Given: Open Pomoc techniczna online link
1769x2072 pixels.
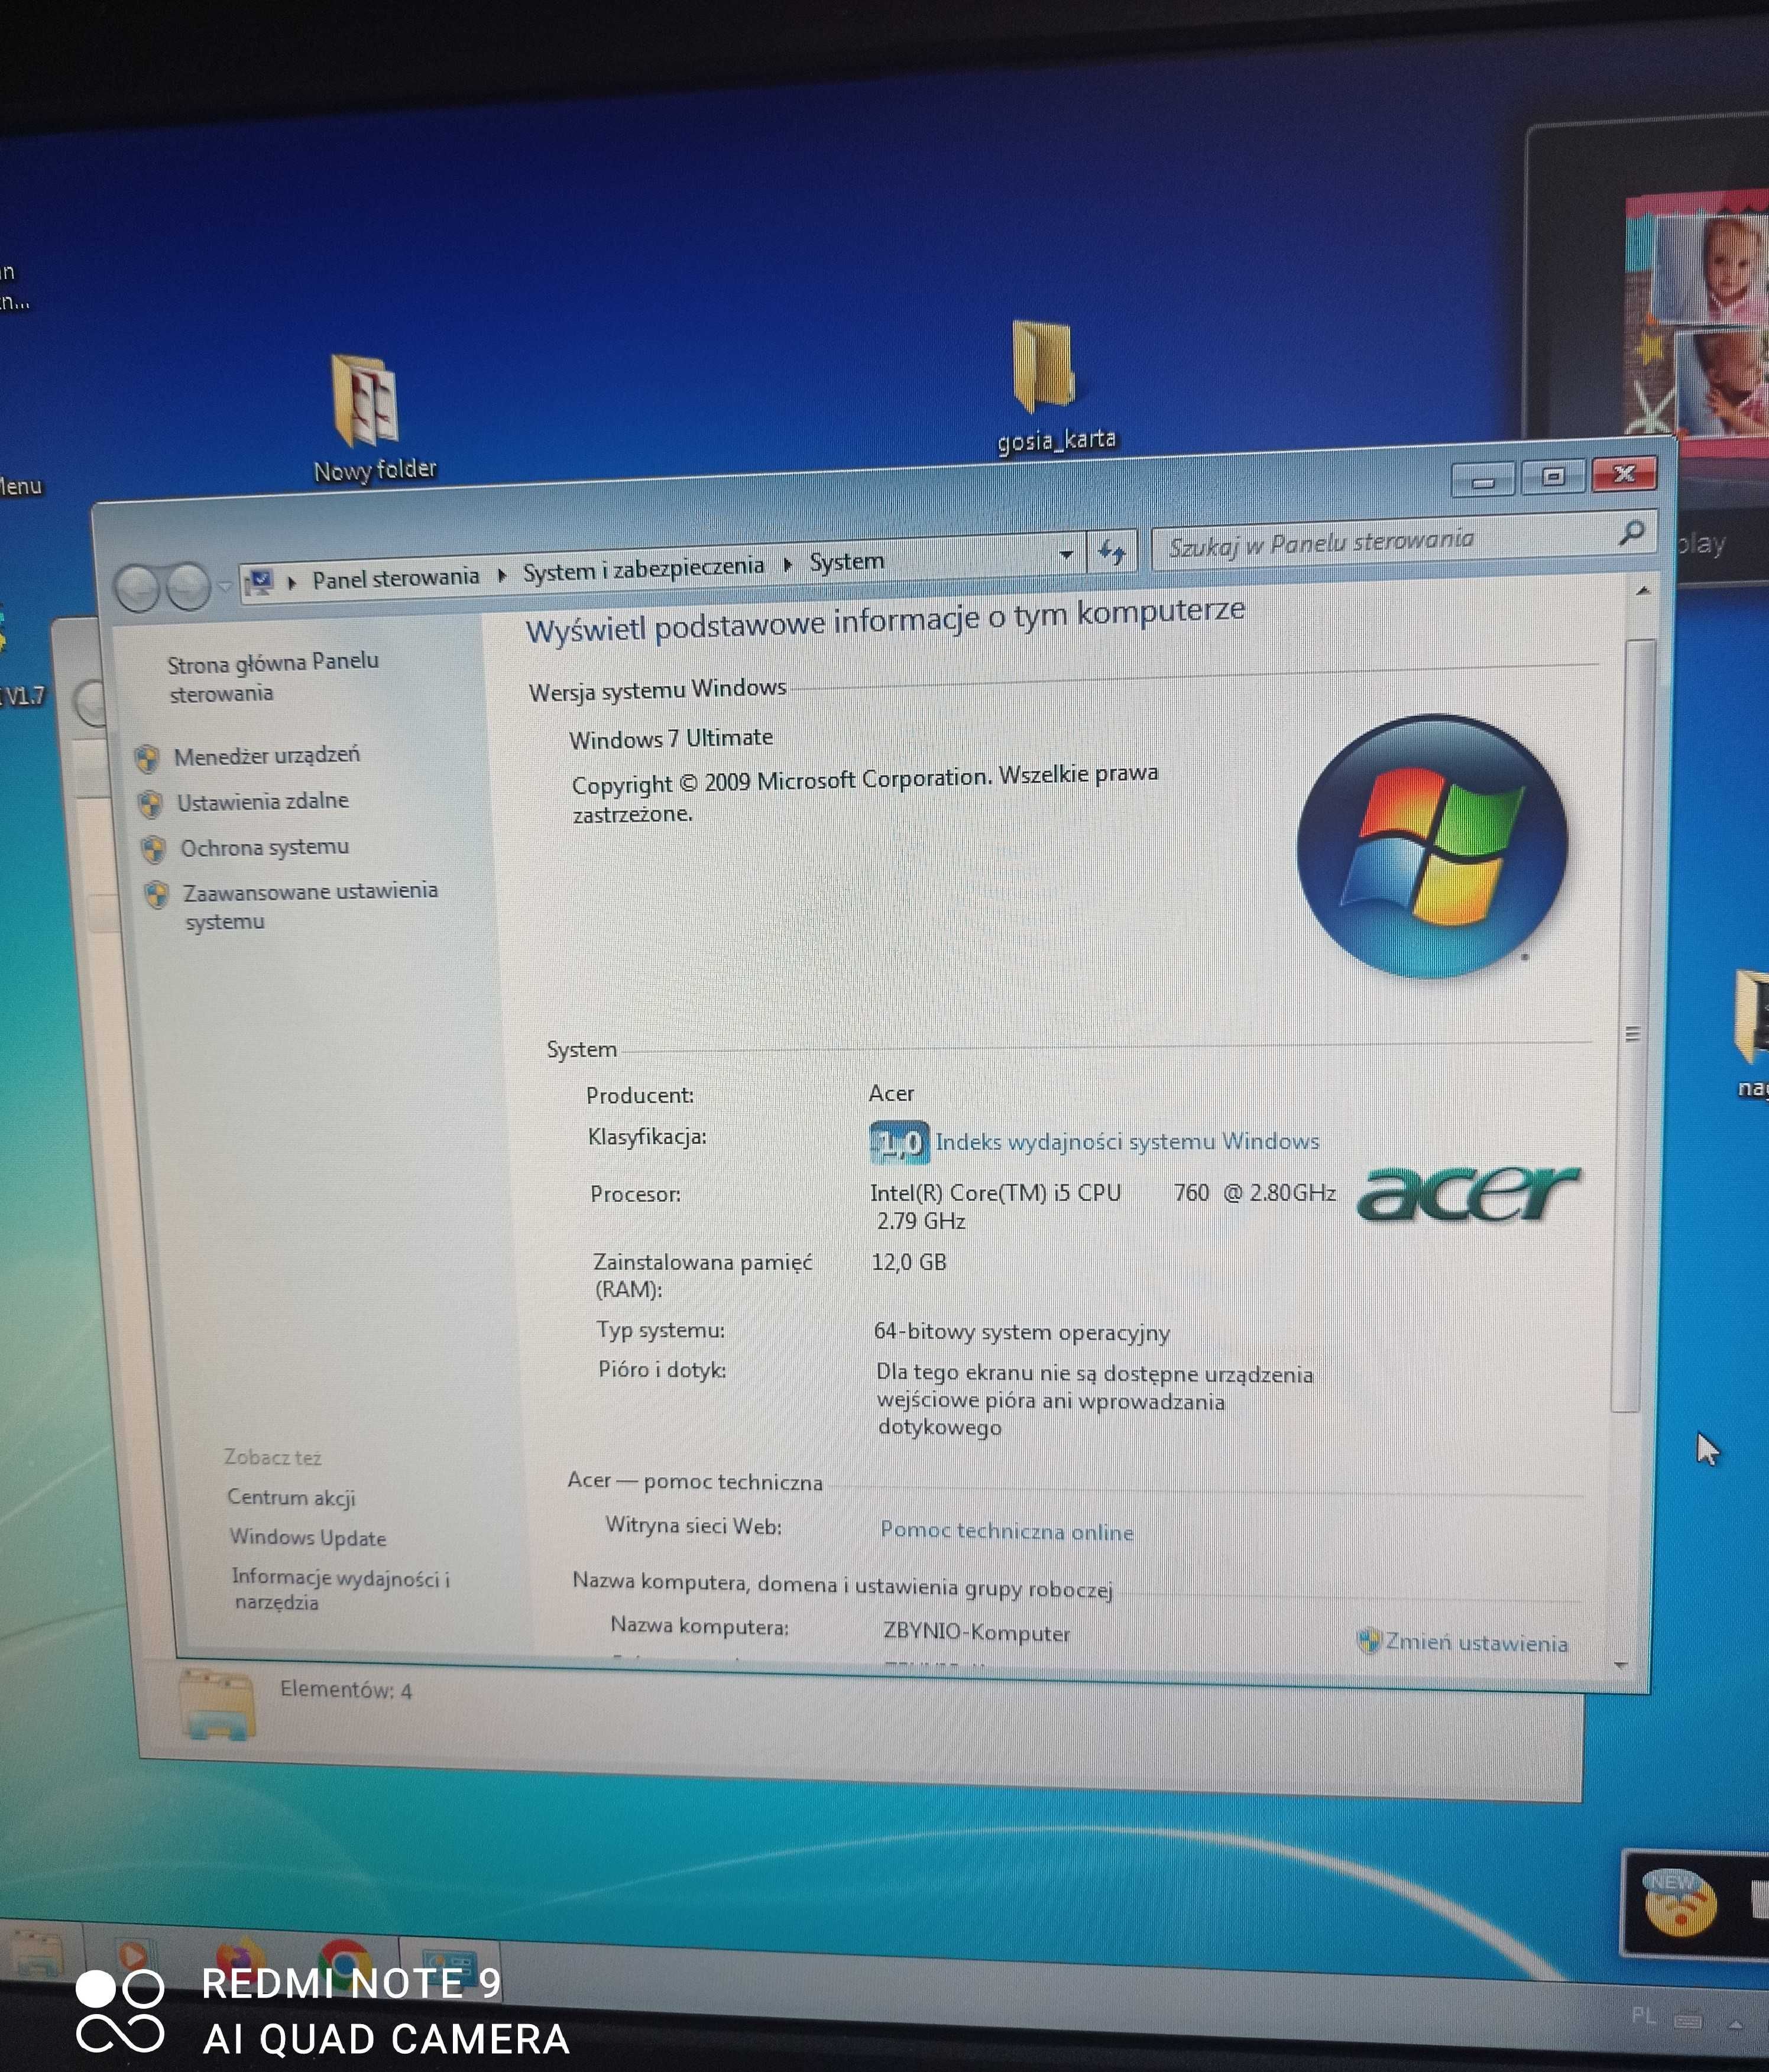Looking at the screenshot, I should click(x=1007, y=1532).
